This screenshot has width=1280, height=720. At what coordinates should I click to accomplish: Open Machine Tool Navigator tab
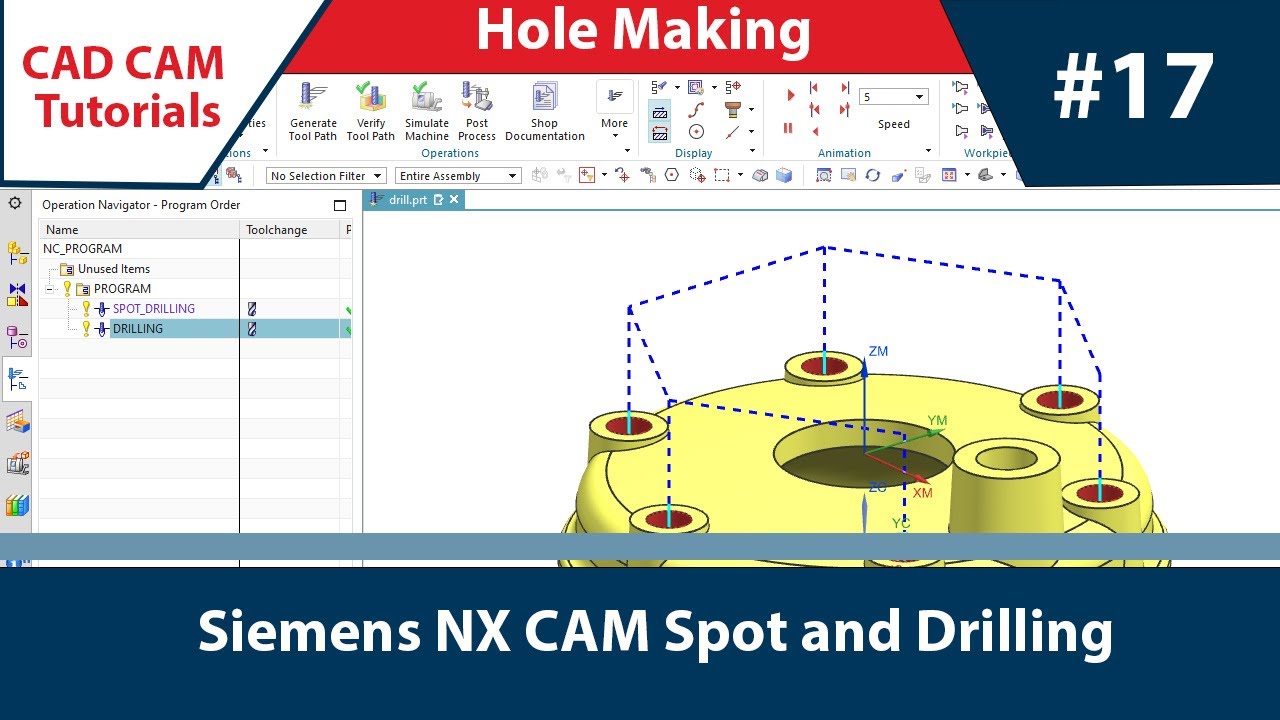pos(17,464)
